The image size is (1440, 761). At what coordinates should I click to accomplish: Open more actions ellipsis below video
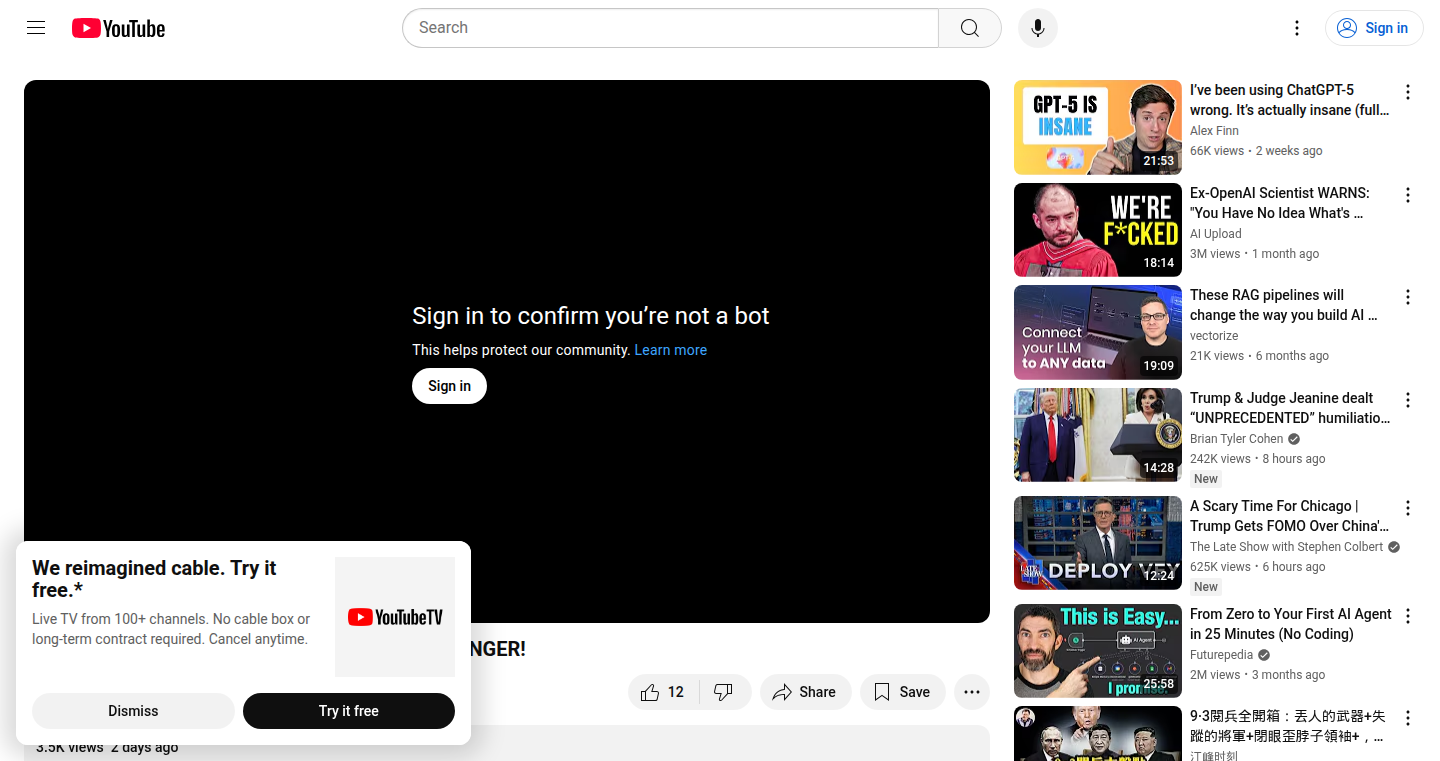coord(972,692)
